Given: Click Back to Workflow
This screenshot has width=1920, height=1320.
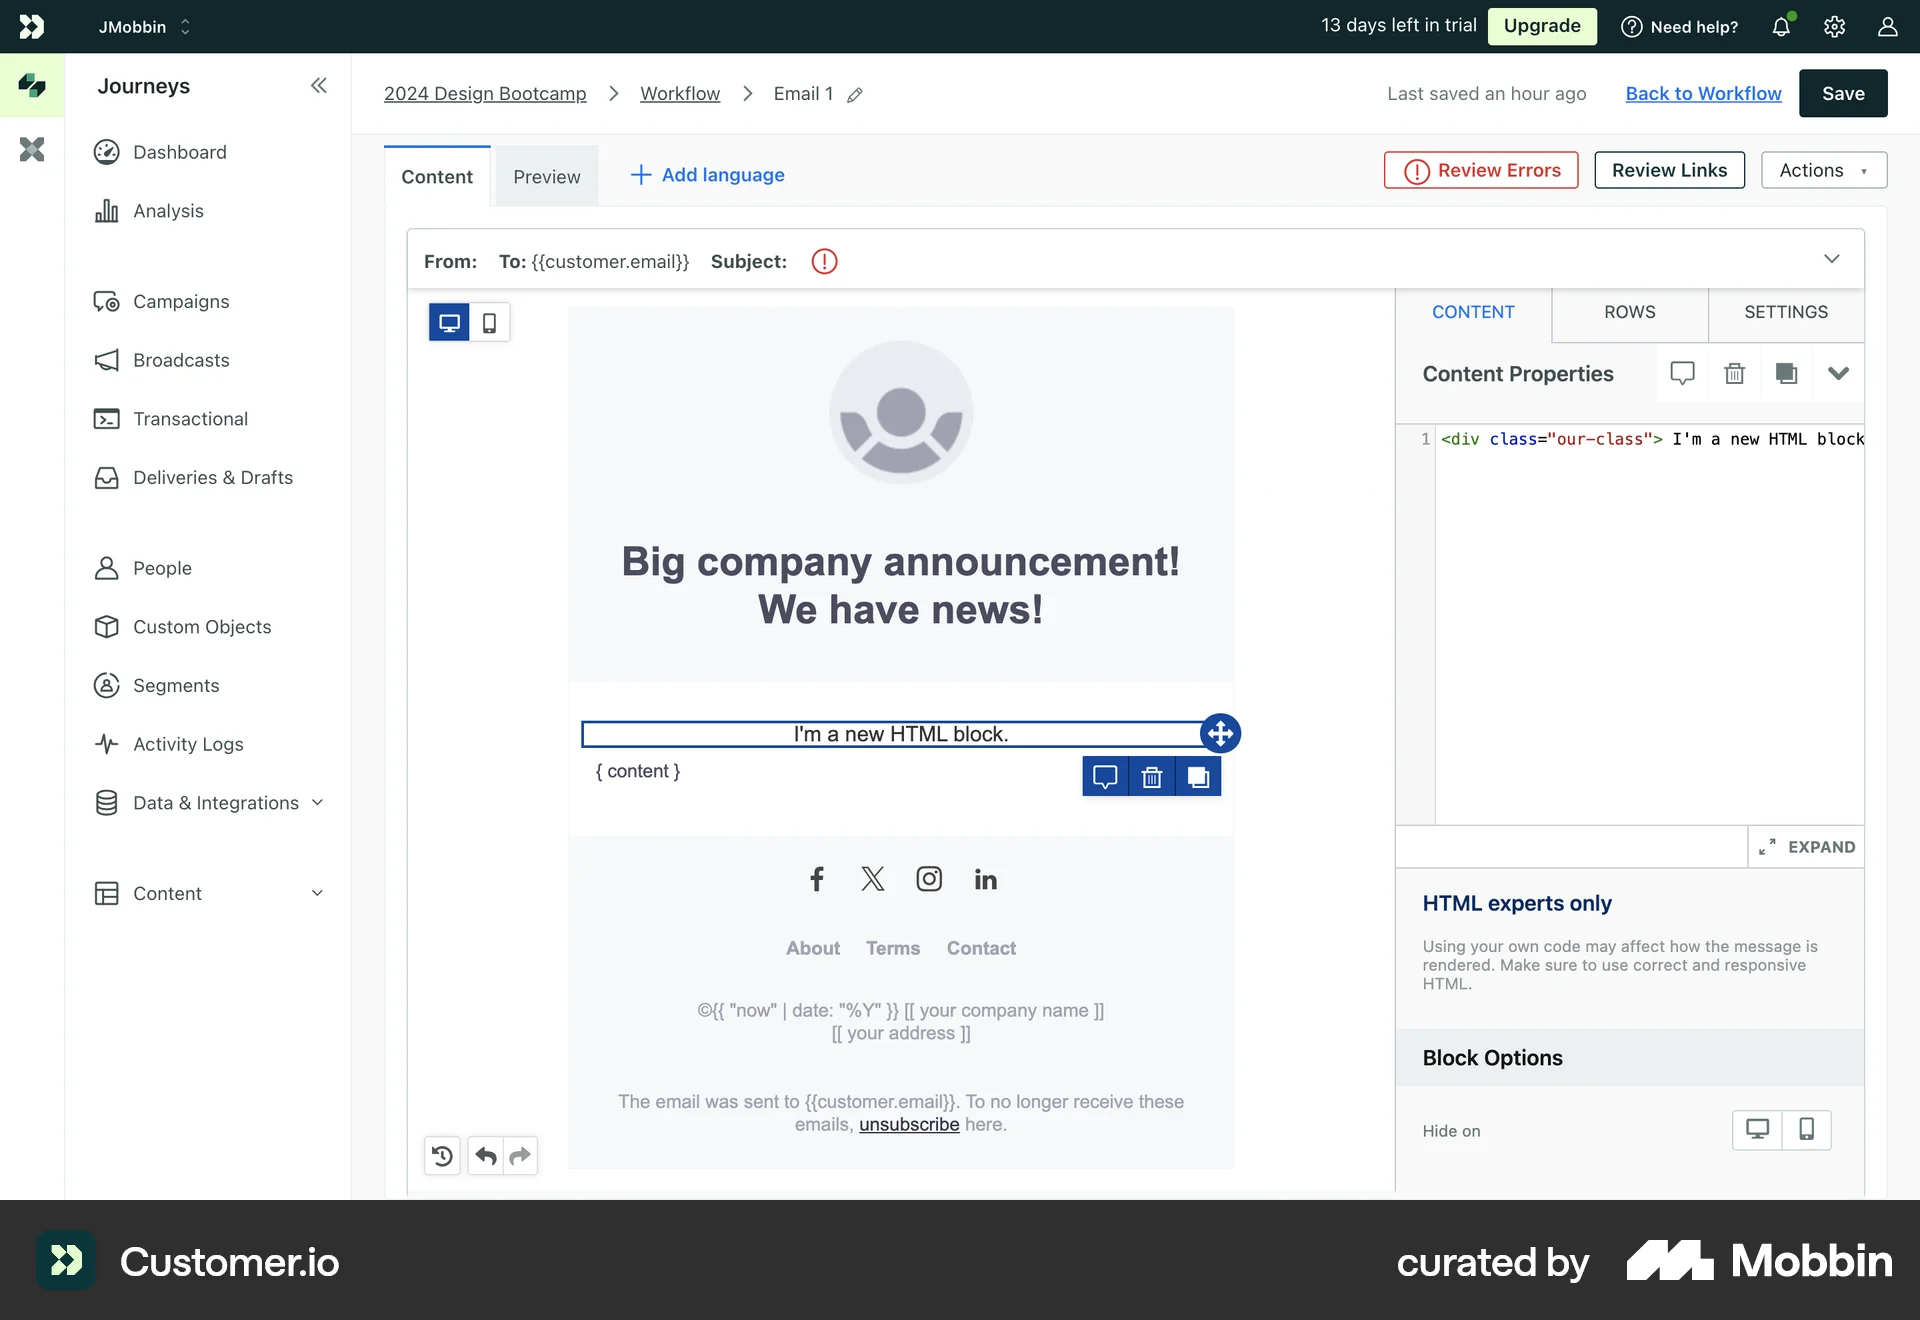Looking at the screenshot, I should 1702,93.
